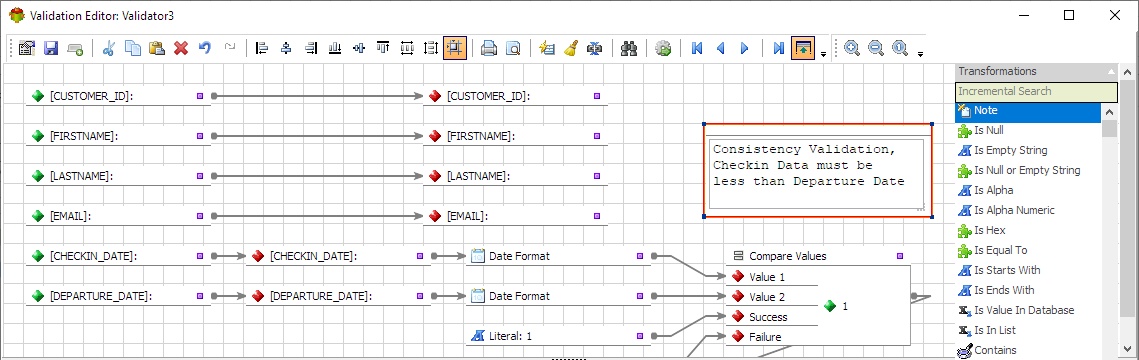Center selected items horizontally
The image size is (1139, 360).
(x=286, y=49)
